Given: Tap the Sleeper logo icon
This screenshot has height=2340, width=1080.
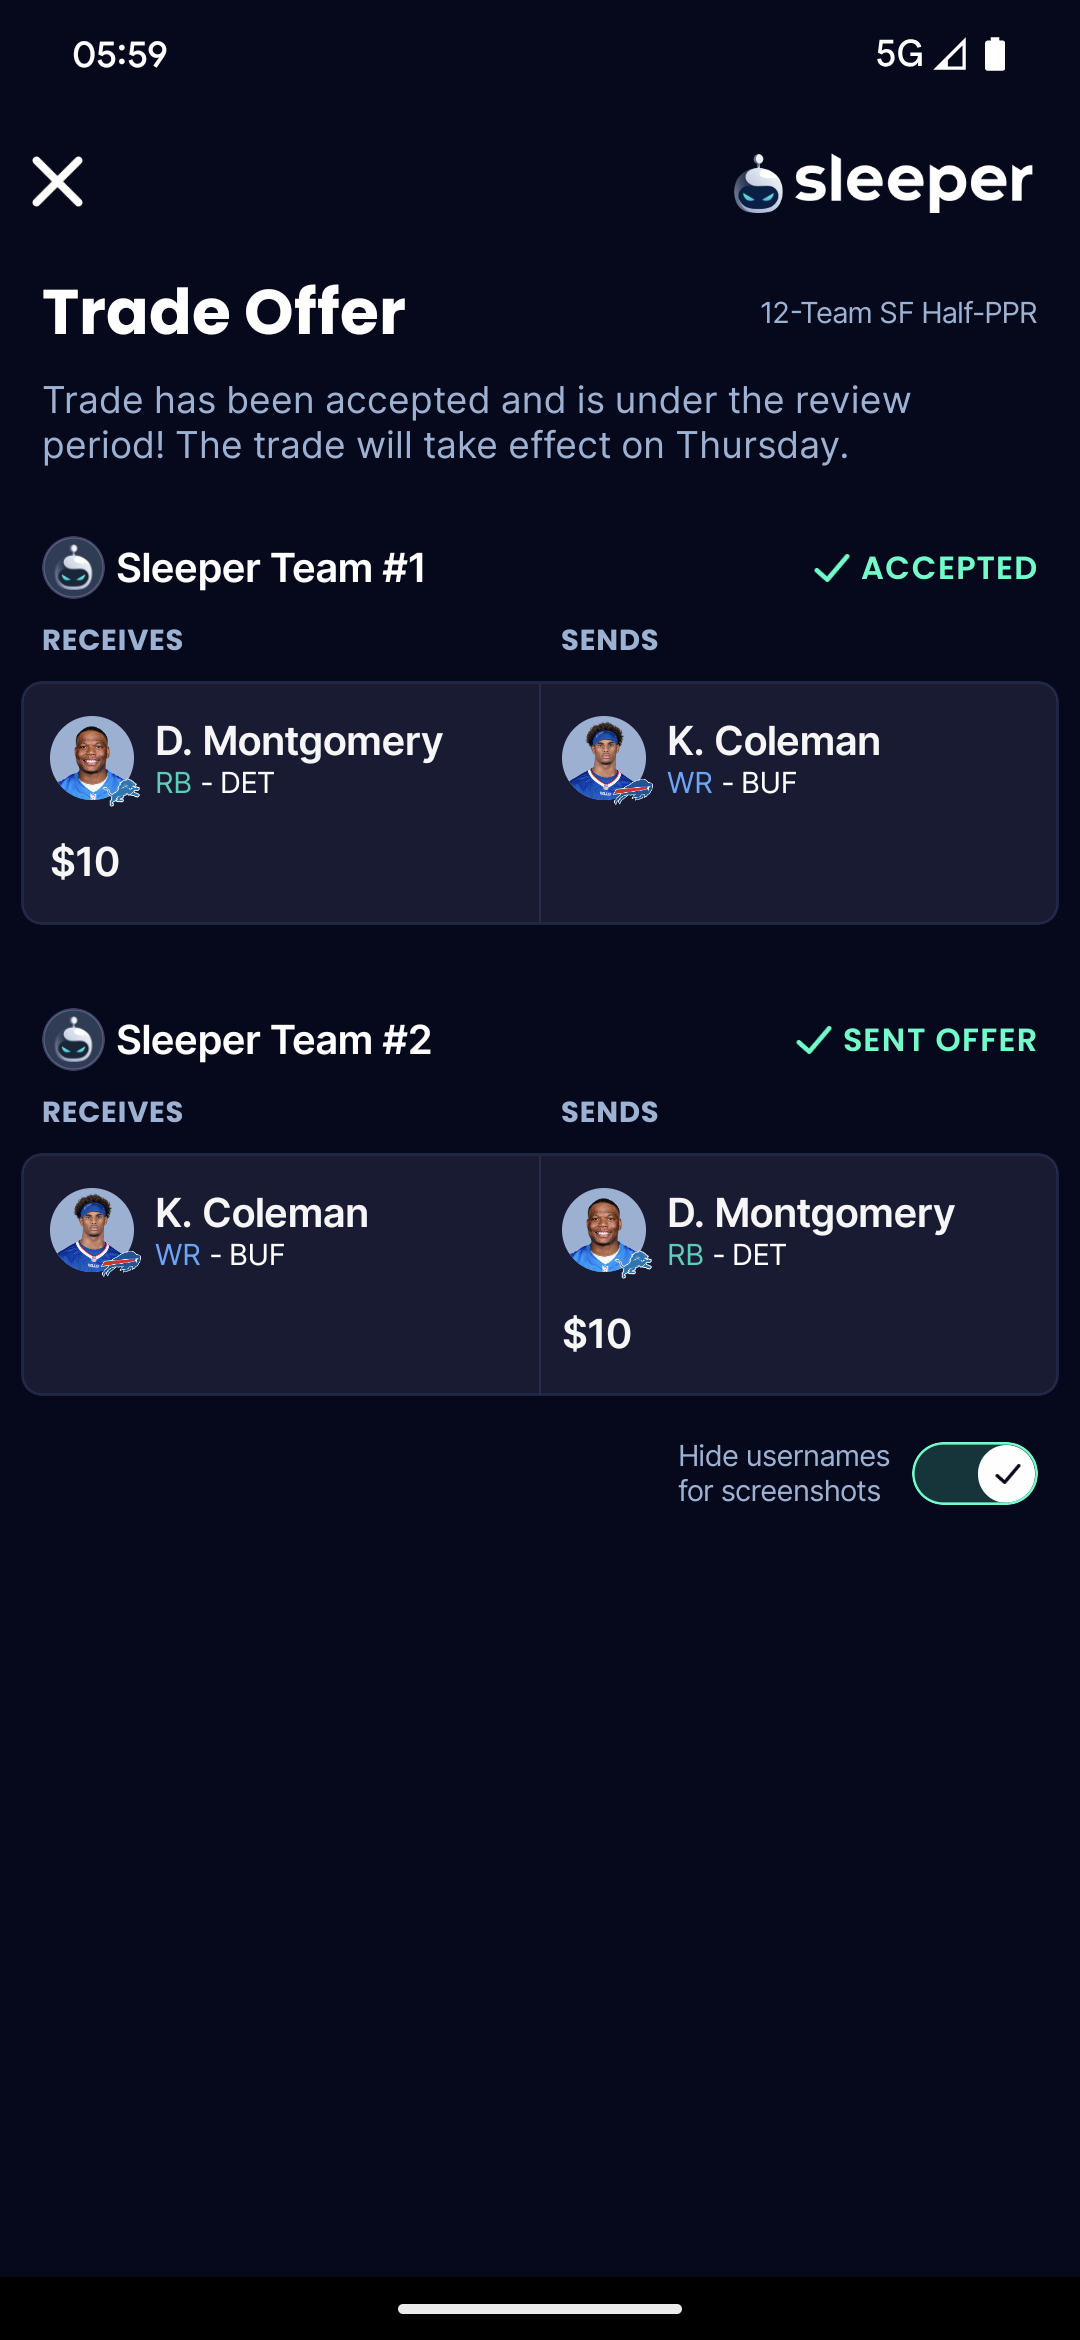Looking at the screenshot, I should pos(758,184).
